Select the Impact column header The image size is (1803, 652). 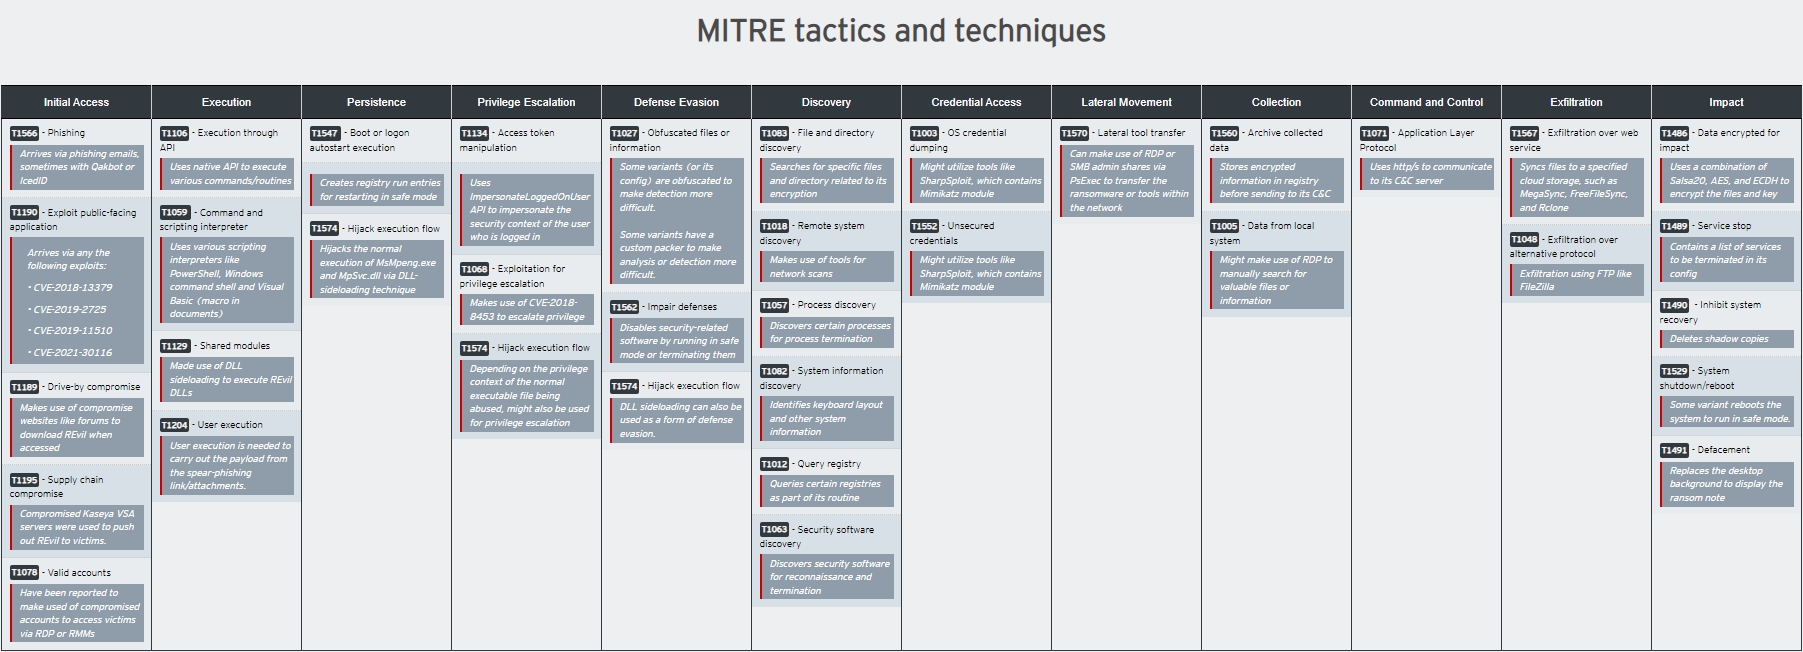point(1726,102)
